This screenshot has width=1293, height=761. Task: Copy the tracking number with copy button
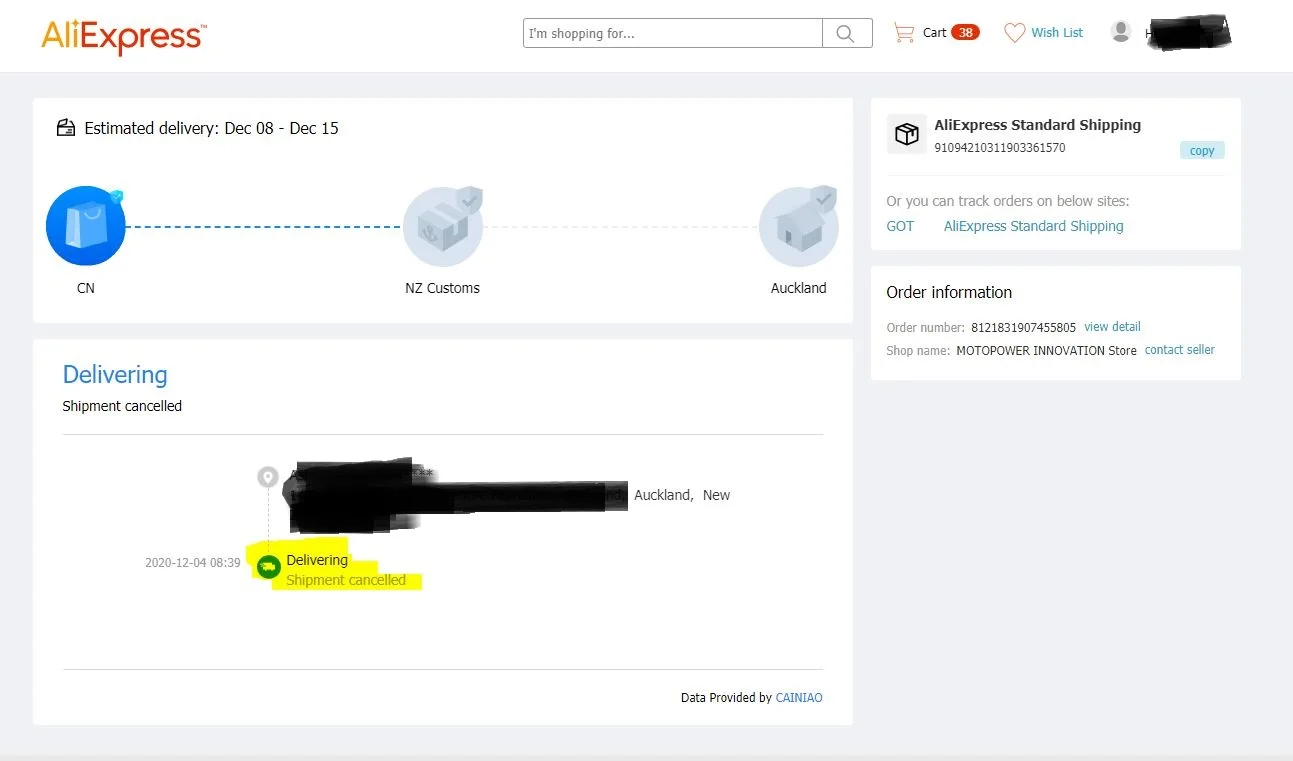[x=1202, y=151]
